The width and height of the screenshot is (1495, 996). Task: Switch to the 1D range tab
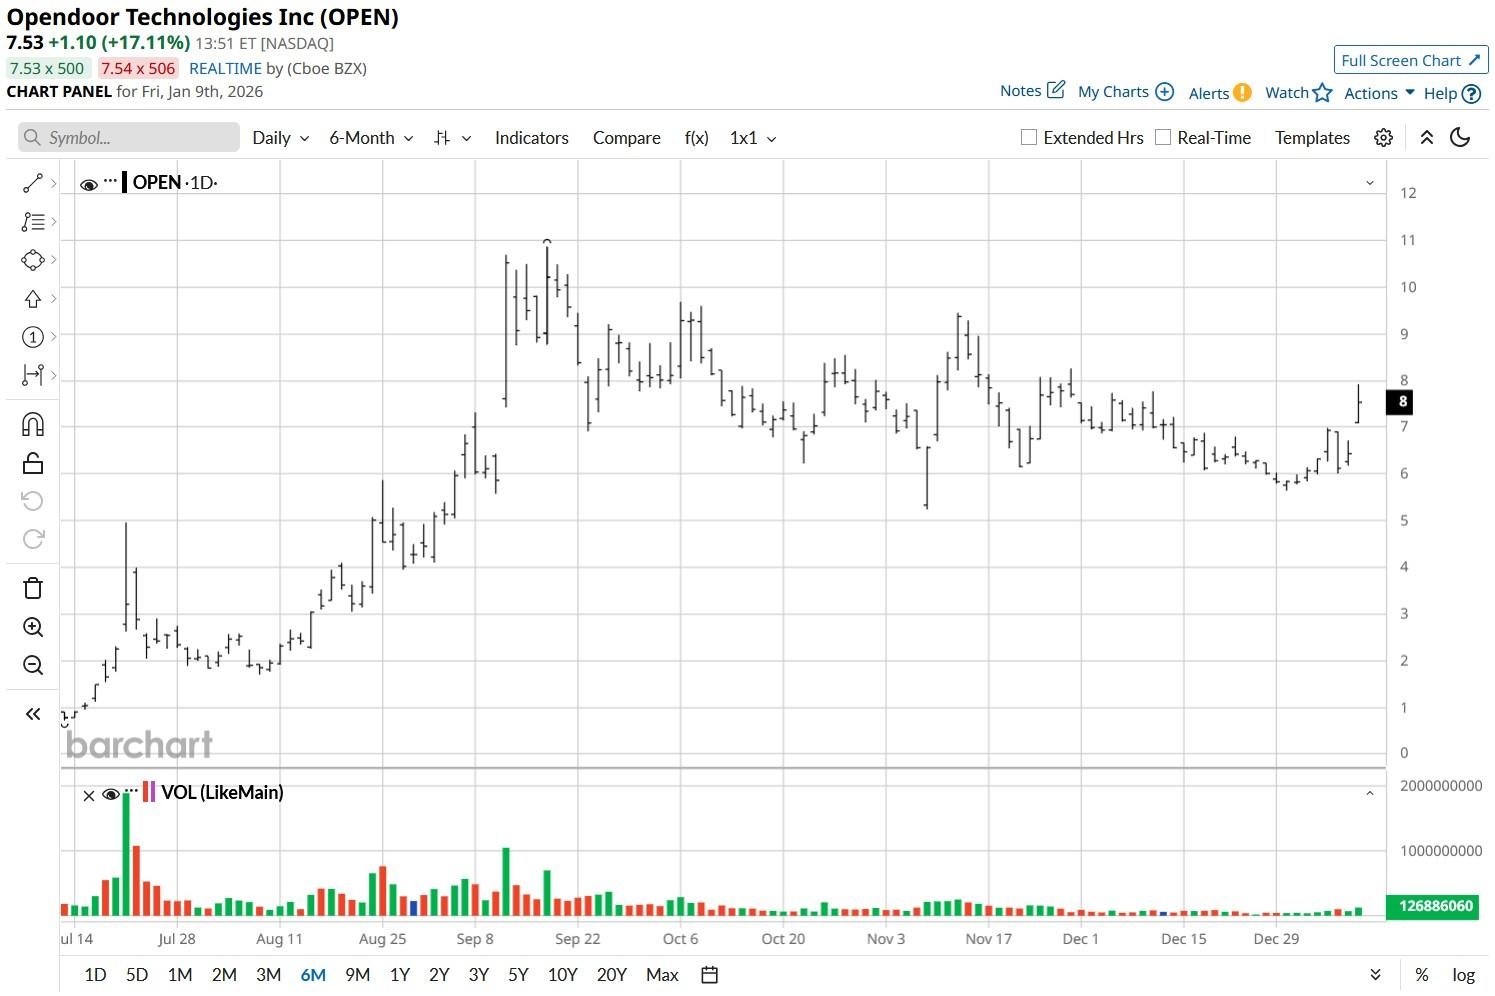[95, 975]
